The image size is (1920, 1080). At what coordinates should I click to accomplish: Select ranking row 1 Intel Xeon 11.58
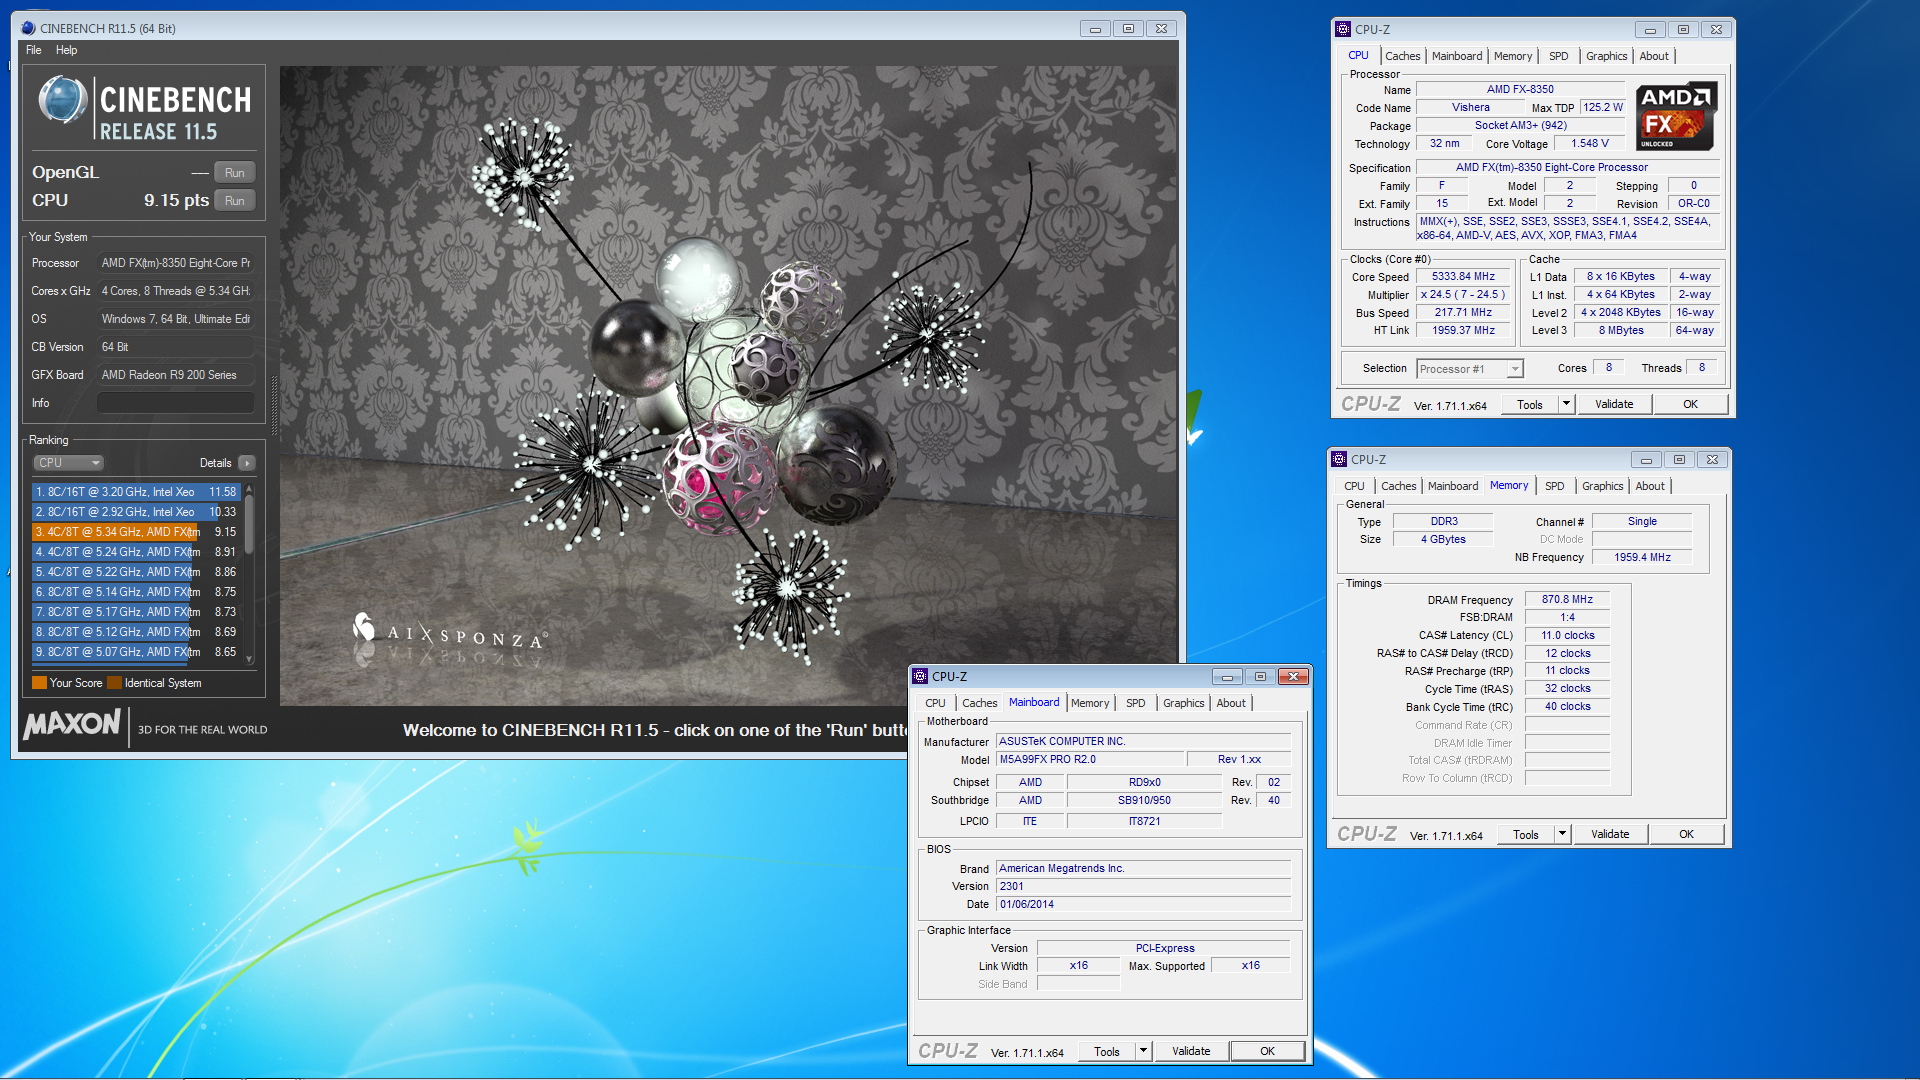136,492
